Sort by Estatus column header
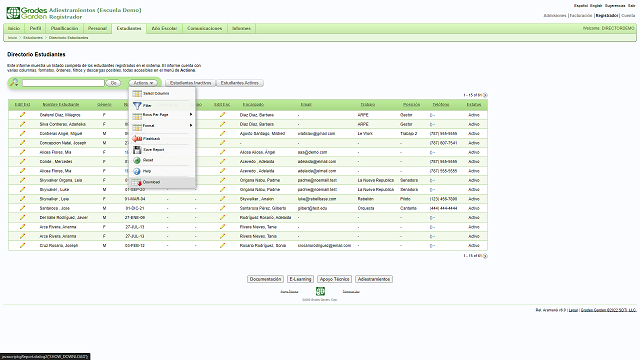 click(474, 104)
